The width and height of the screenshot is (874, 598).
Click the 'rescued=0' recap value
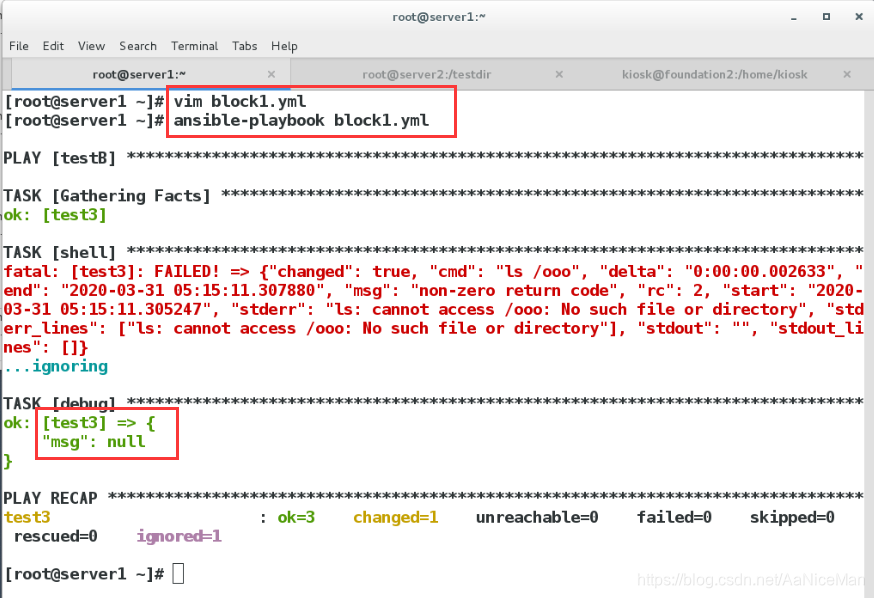(x=55, y=537)
